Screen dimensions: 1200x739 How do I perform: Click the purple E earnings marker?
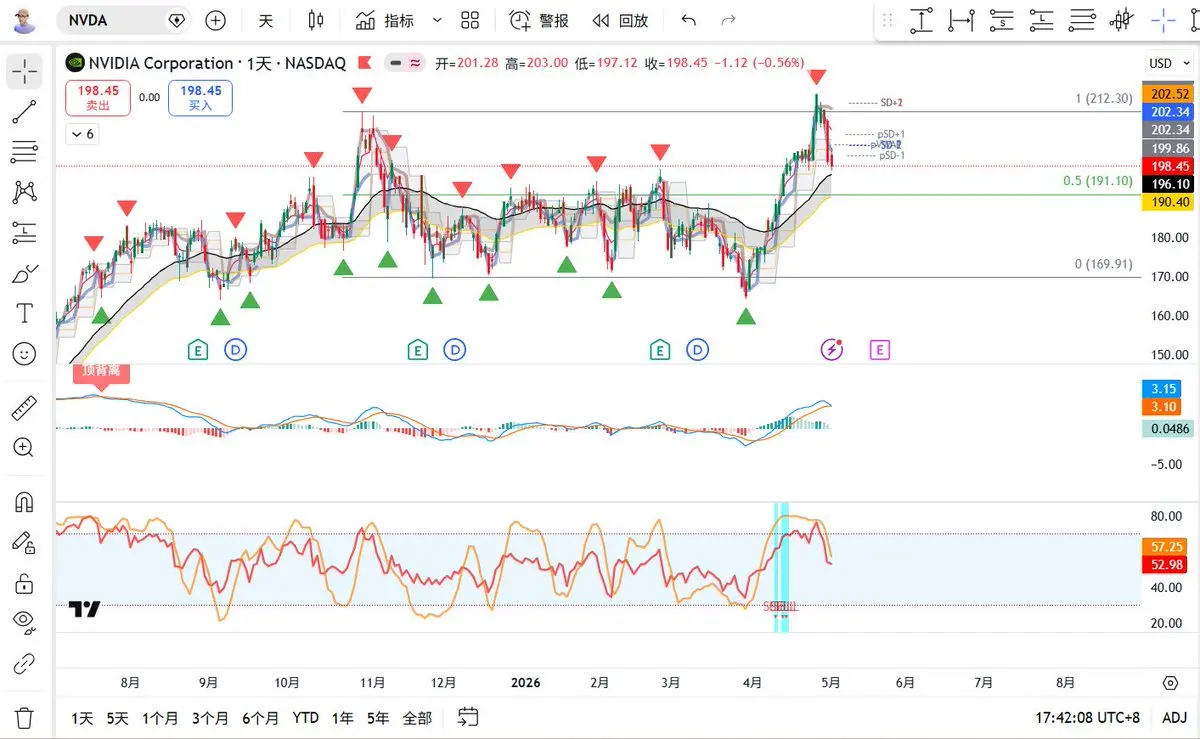(880, 349)
